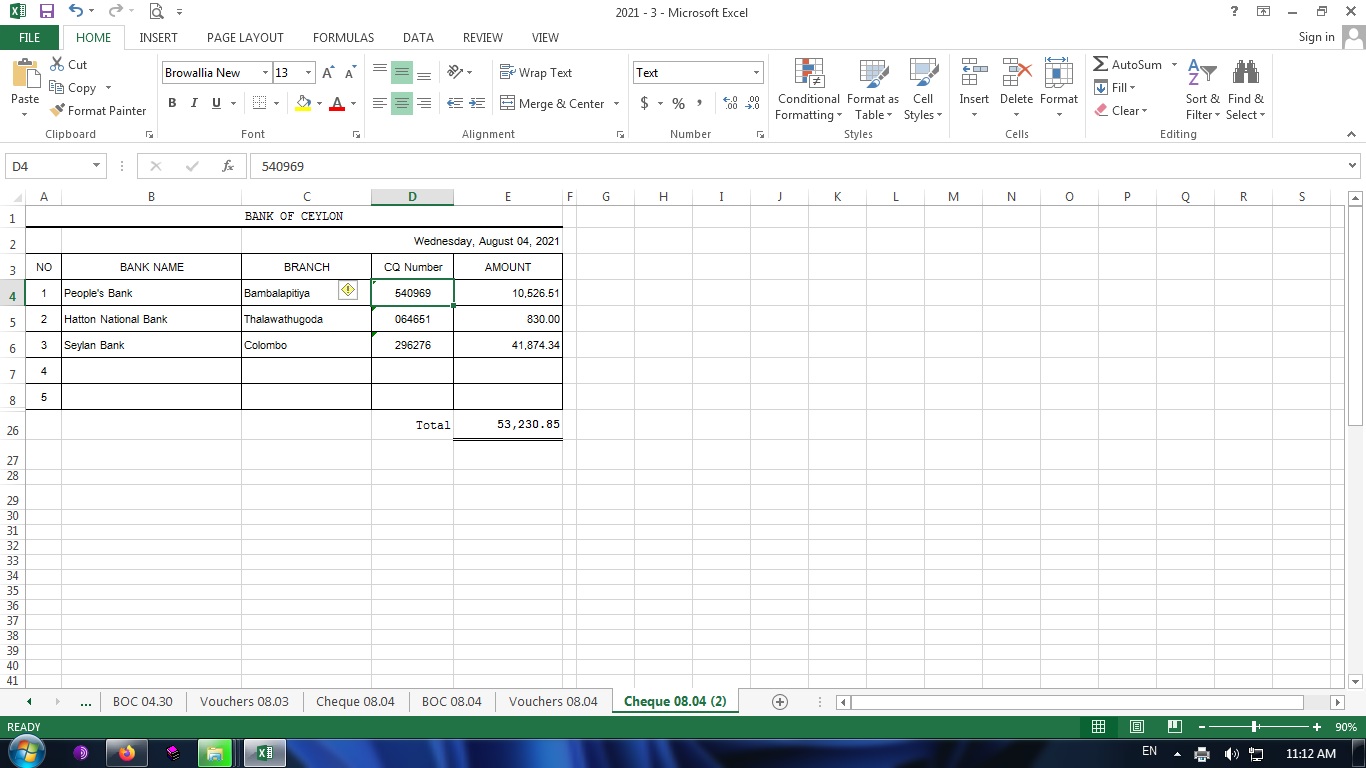Toggle Underline formatting
The width and height of the screenshot is (1366, 768).
point(215,103)
